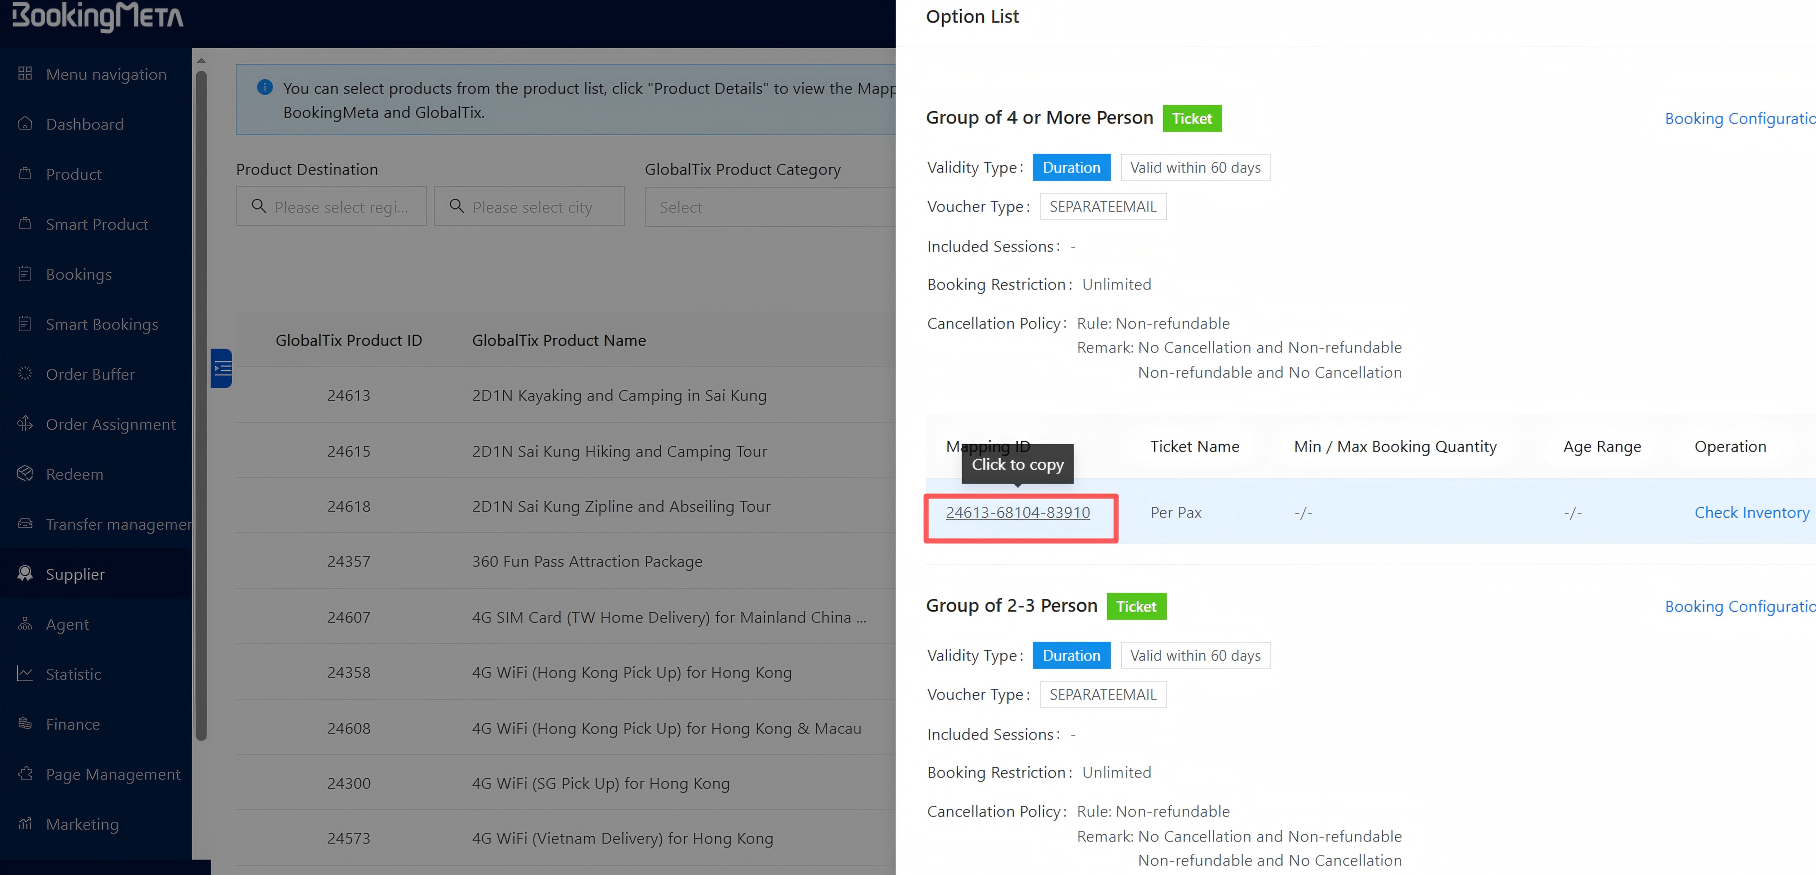Select 2D1N Sai Kung Zipline and Abseiling Tour
Image resolution: width=1816 pixels, height=875 pixels.
click(566, 506)
